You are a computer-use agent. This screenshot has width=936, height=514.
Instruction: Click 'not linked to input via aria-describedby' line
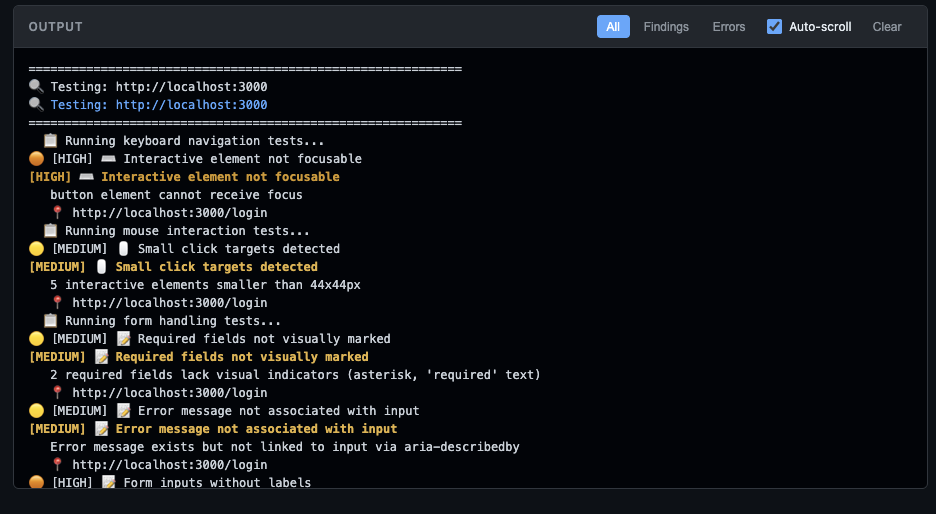click(x=285, y=447)
